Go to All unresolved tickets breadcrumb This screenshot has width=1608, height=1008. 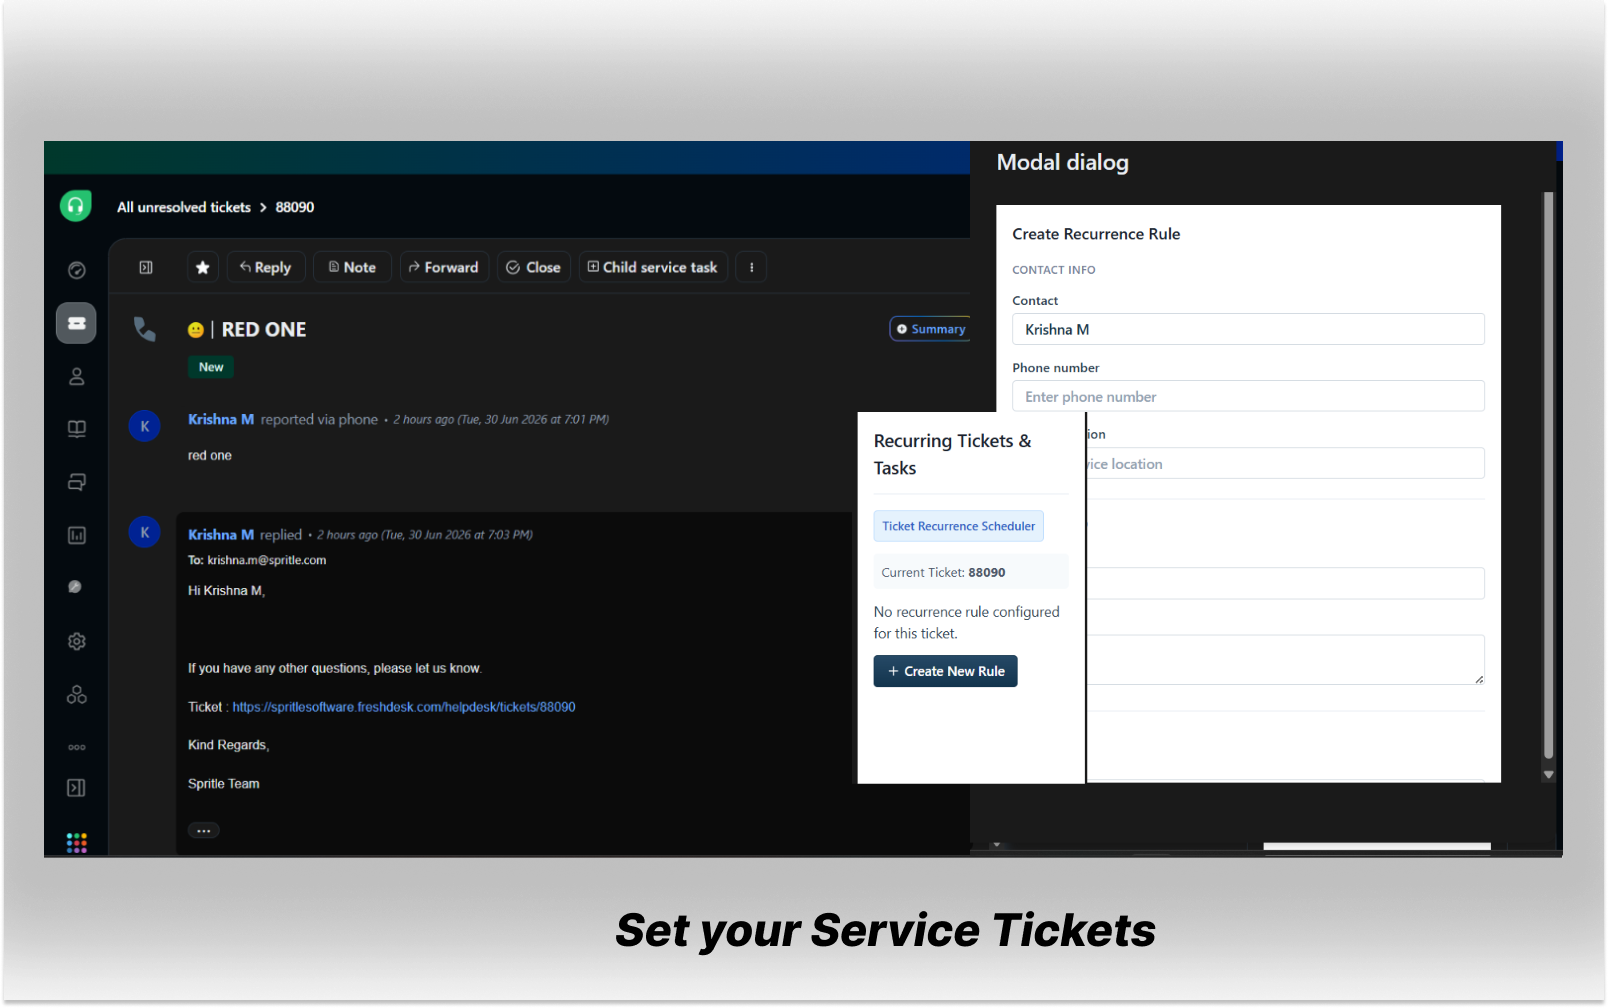point(184,207)
